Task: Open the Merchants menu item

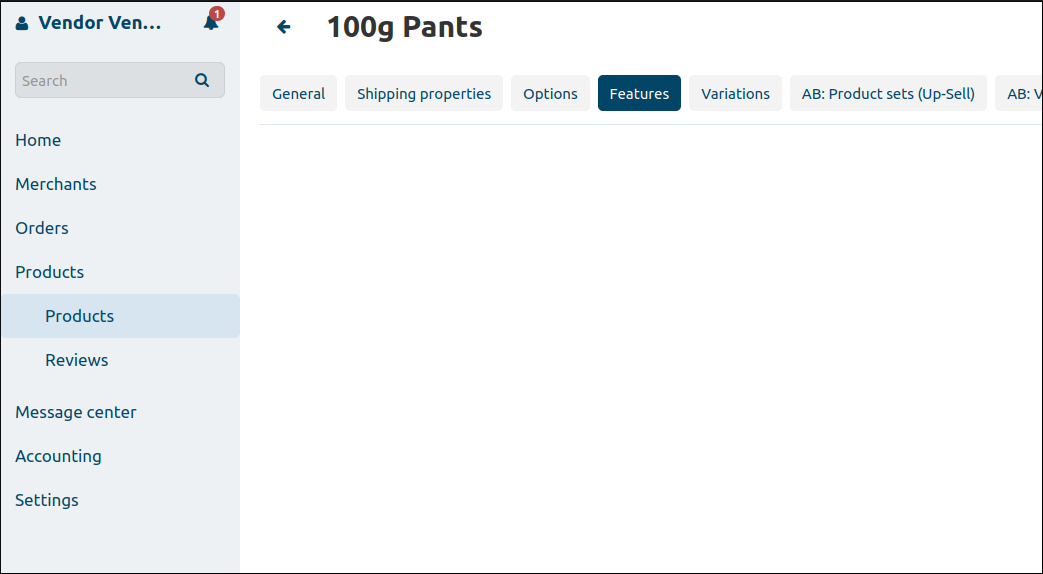Action: [x=56, y=184]
